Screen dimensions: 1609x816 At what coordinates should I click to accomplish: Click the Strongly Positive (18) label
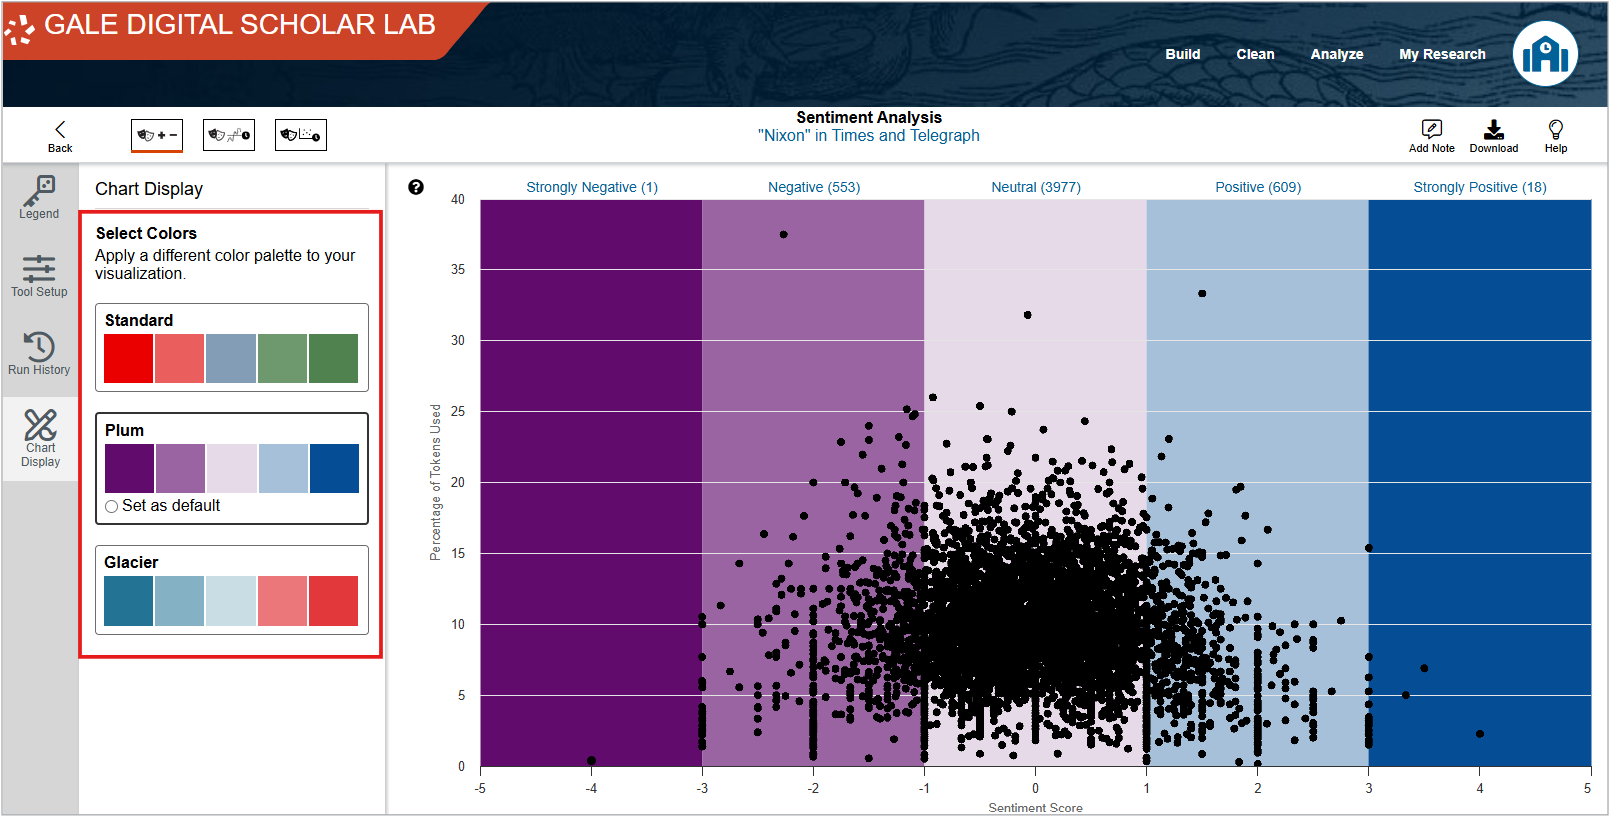tap(1480, 187)
